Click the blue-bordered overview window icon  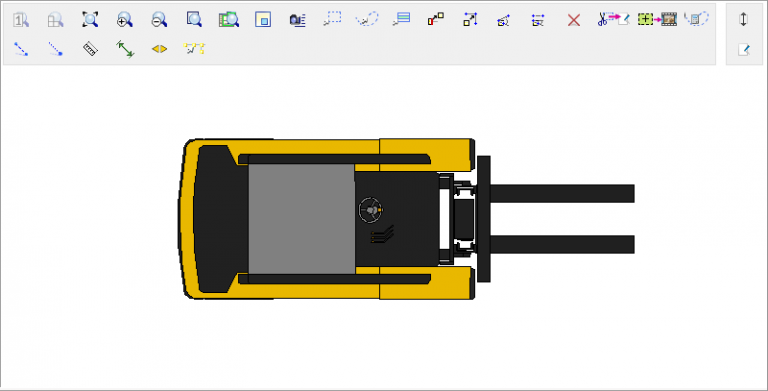[263, 20]
